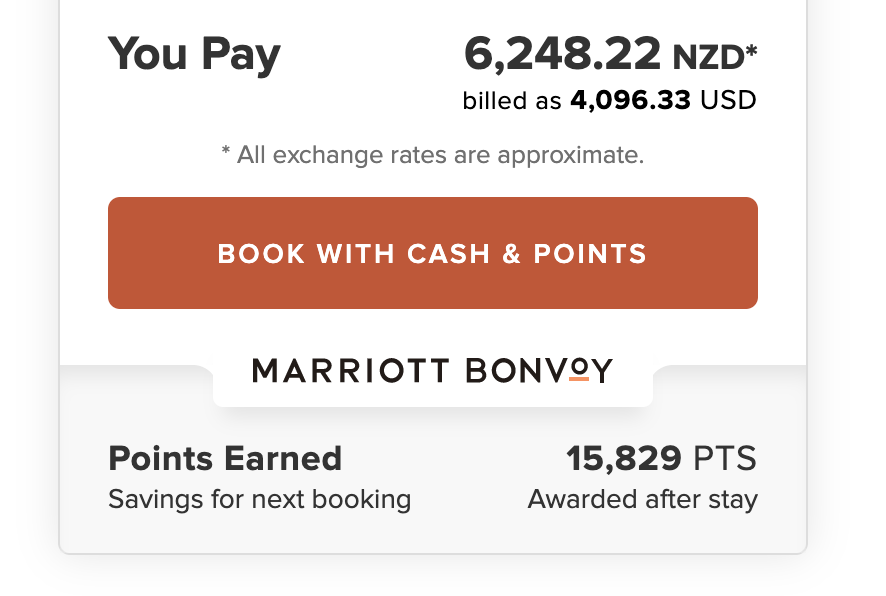The width and height of the screenshot is (886, 596).
Task: Click the Marriott Bonvoy logo
Action: 432,372
